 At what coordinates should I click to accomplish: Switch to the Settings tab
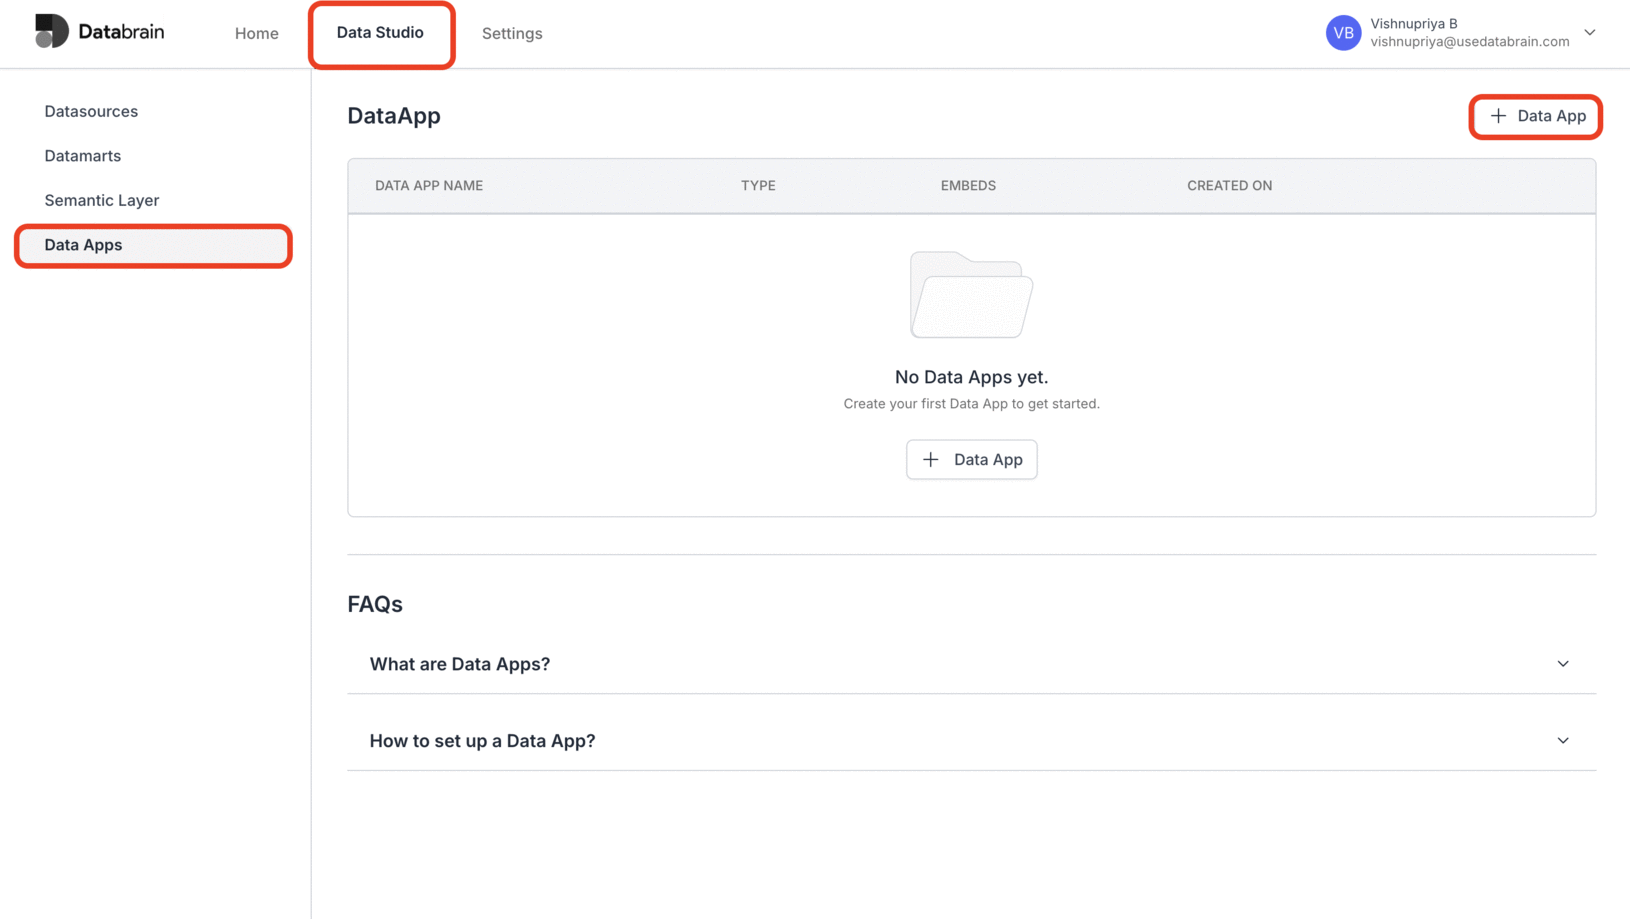click(x=512, y=33)
